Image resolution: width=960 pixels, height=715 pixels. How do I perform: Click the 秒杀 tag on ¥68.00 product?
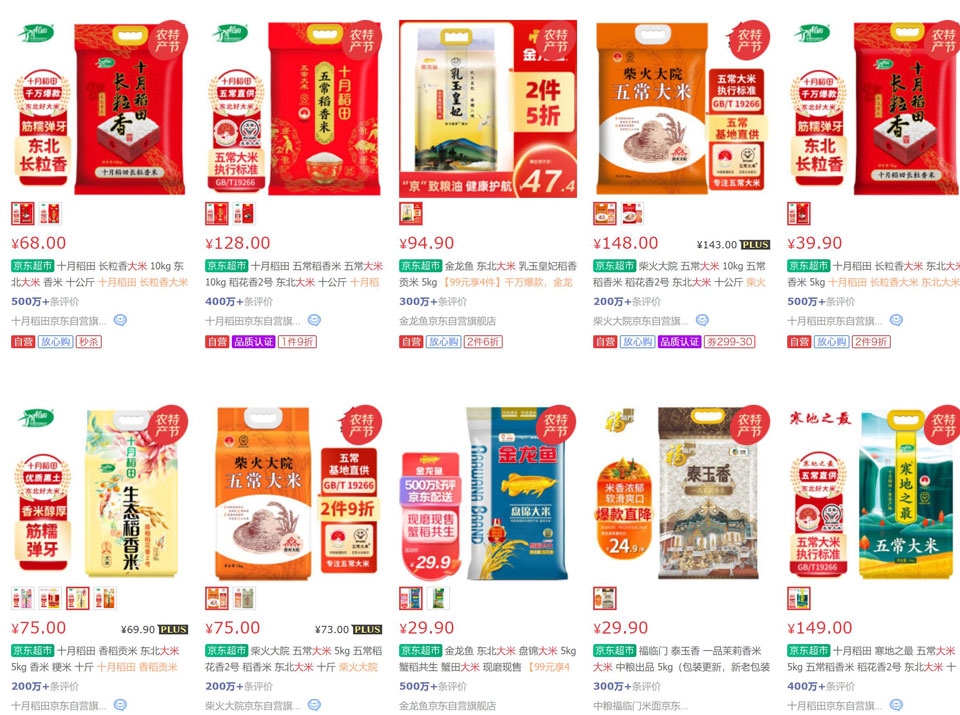point(88,342)
